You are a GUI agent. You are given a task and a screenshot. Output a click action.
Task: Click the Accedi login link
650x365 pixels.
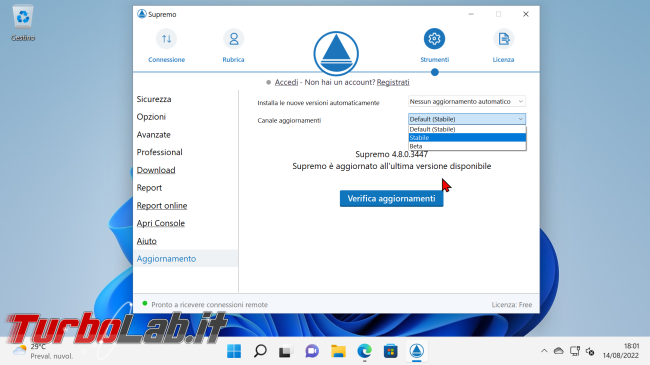pos(286,82)
